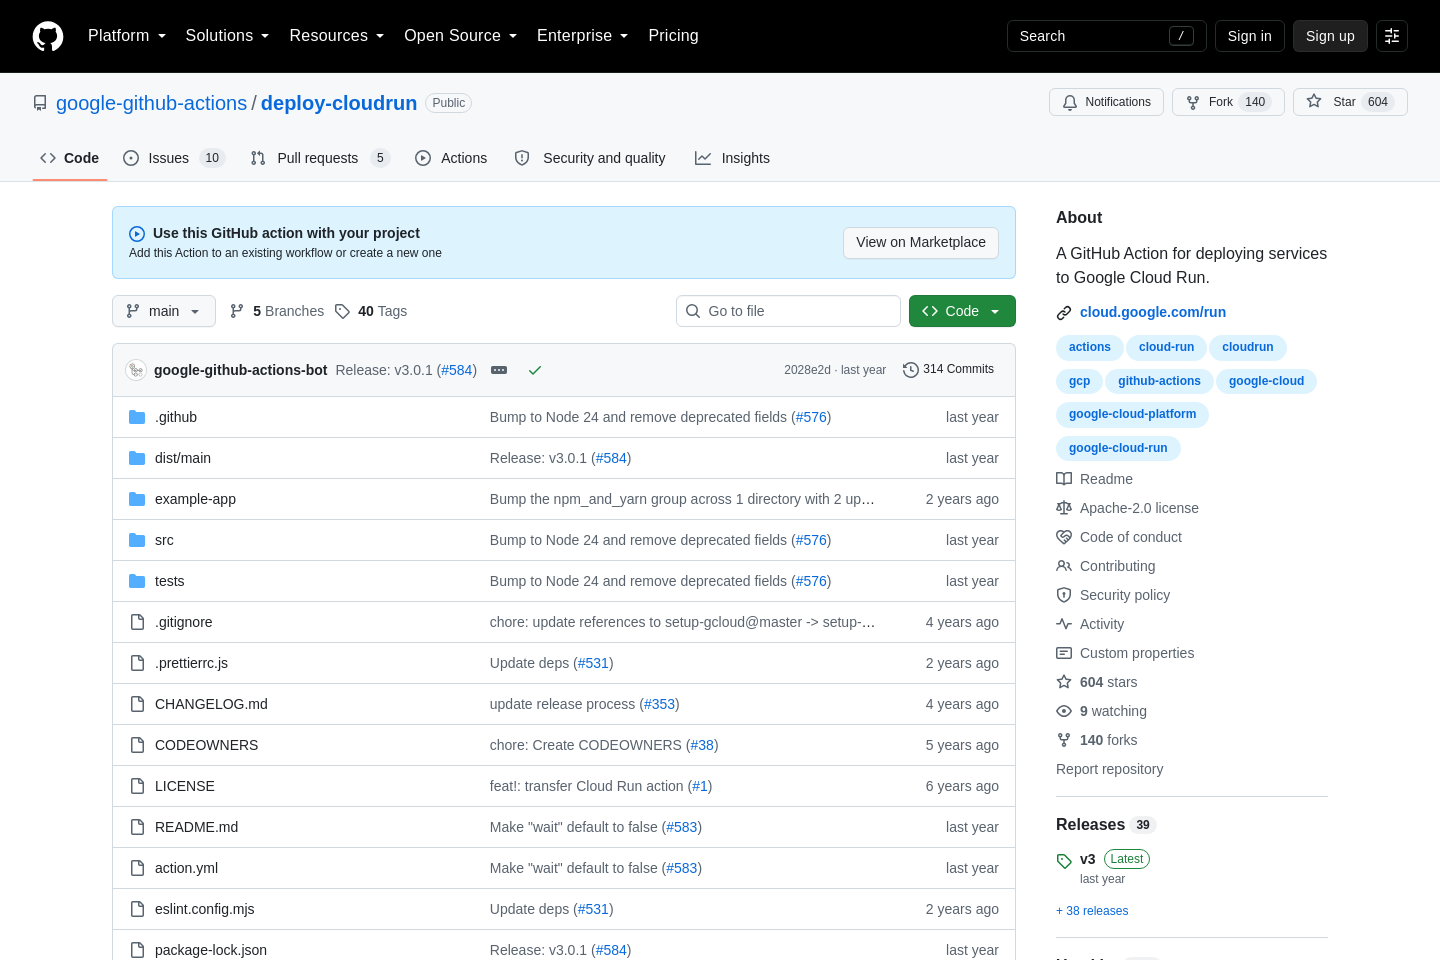This screenshot has height=960, width=1440.
Task: Open the main branch selector
Action: click(164, 311)
